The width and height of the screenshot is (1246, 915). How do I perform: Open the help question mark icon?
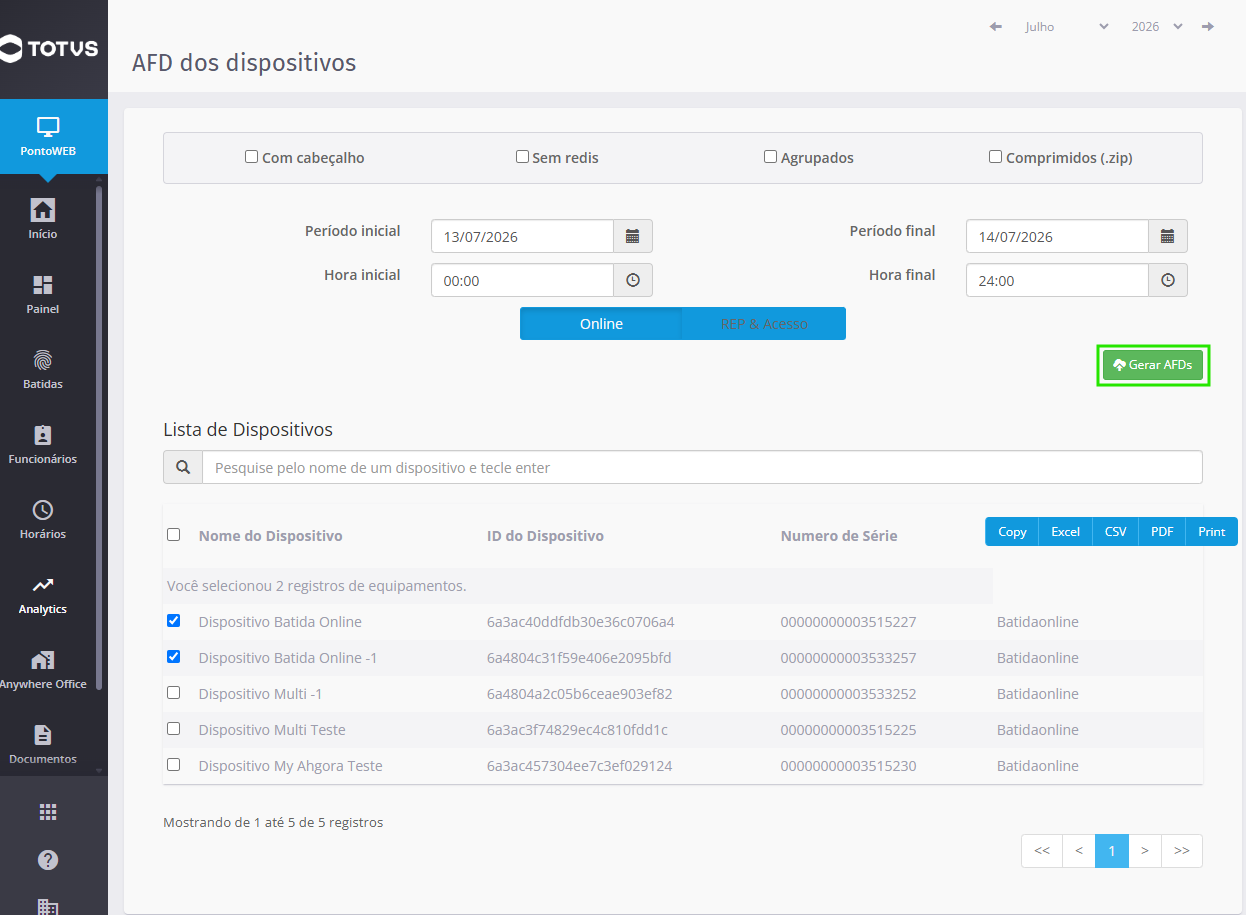point(48,860)
